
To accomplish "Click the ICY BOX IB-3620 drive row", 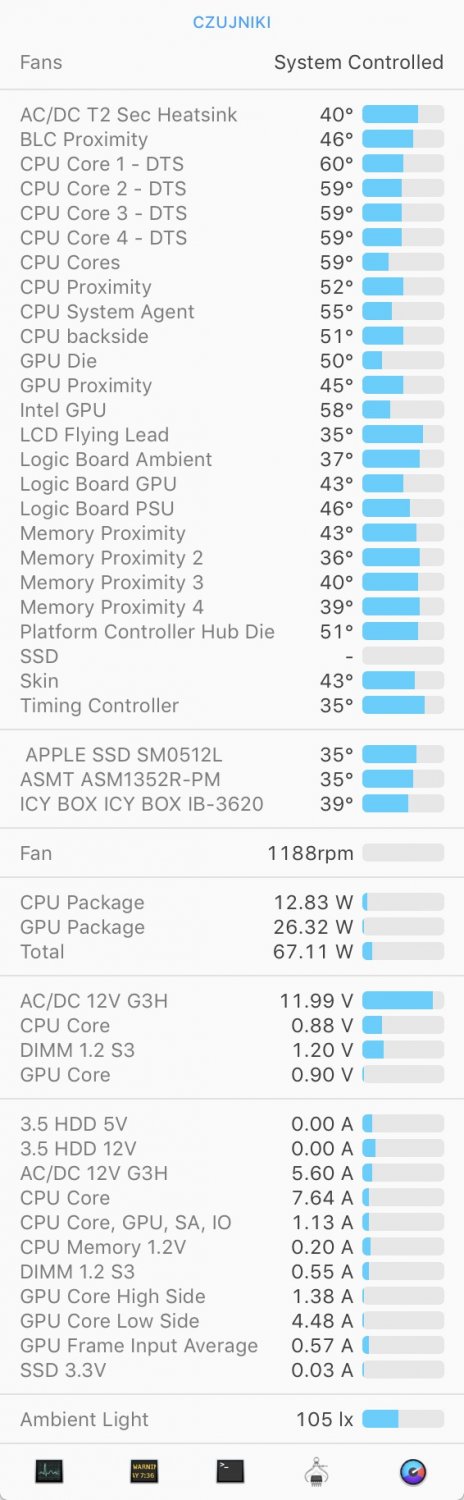I will (232, 803).
